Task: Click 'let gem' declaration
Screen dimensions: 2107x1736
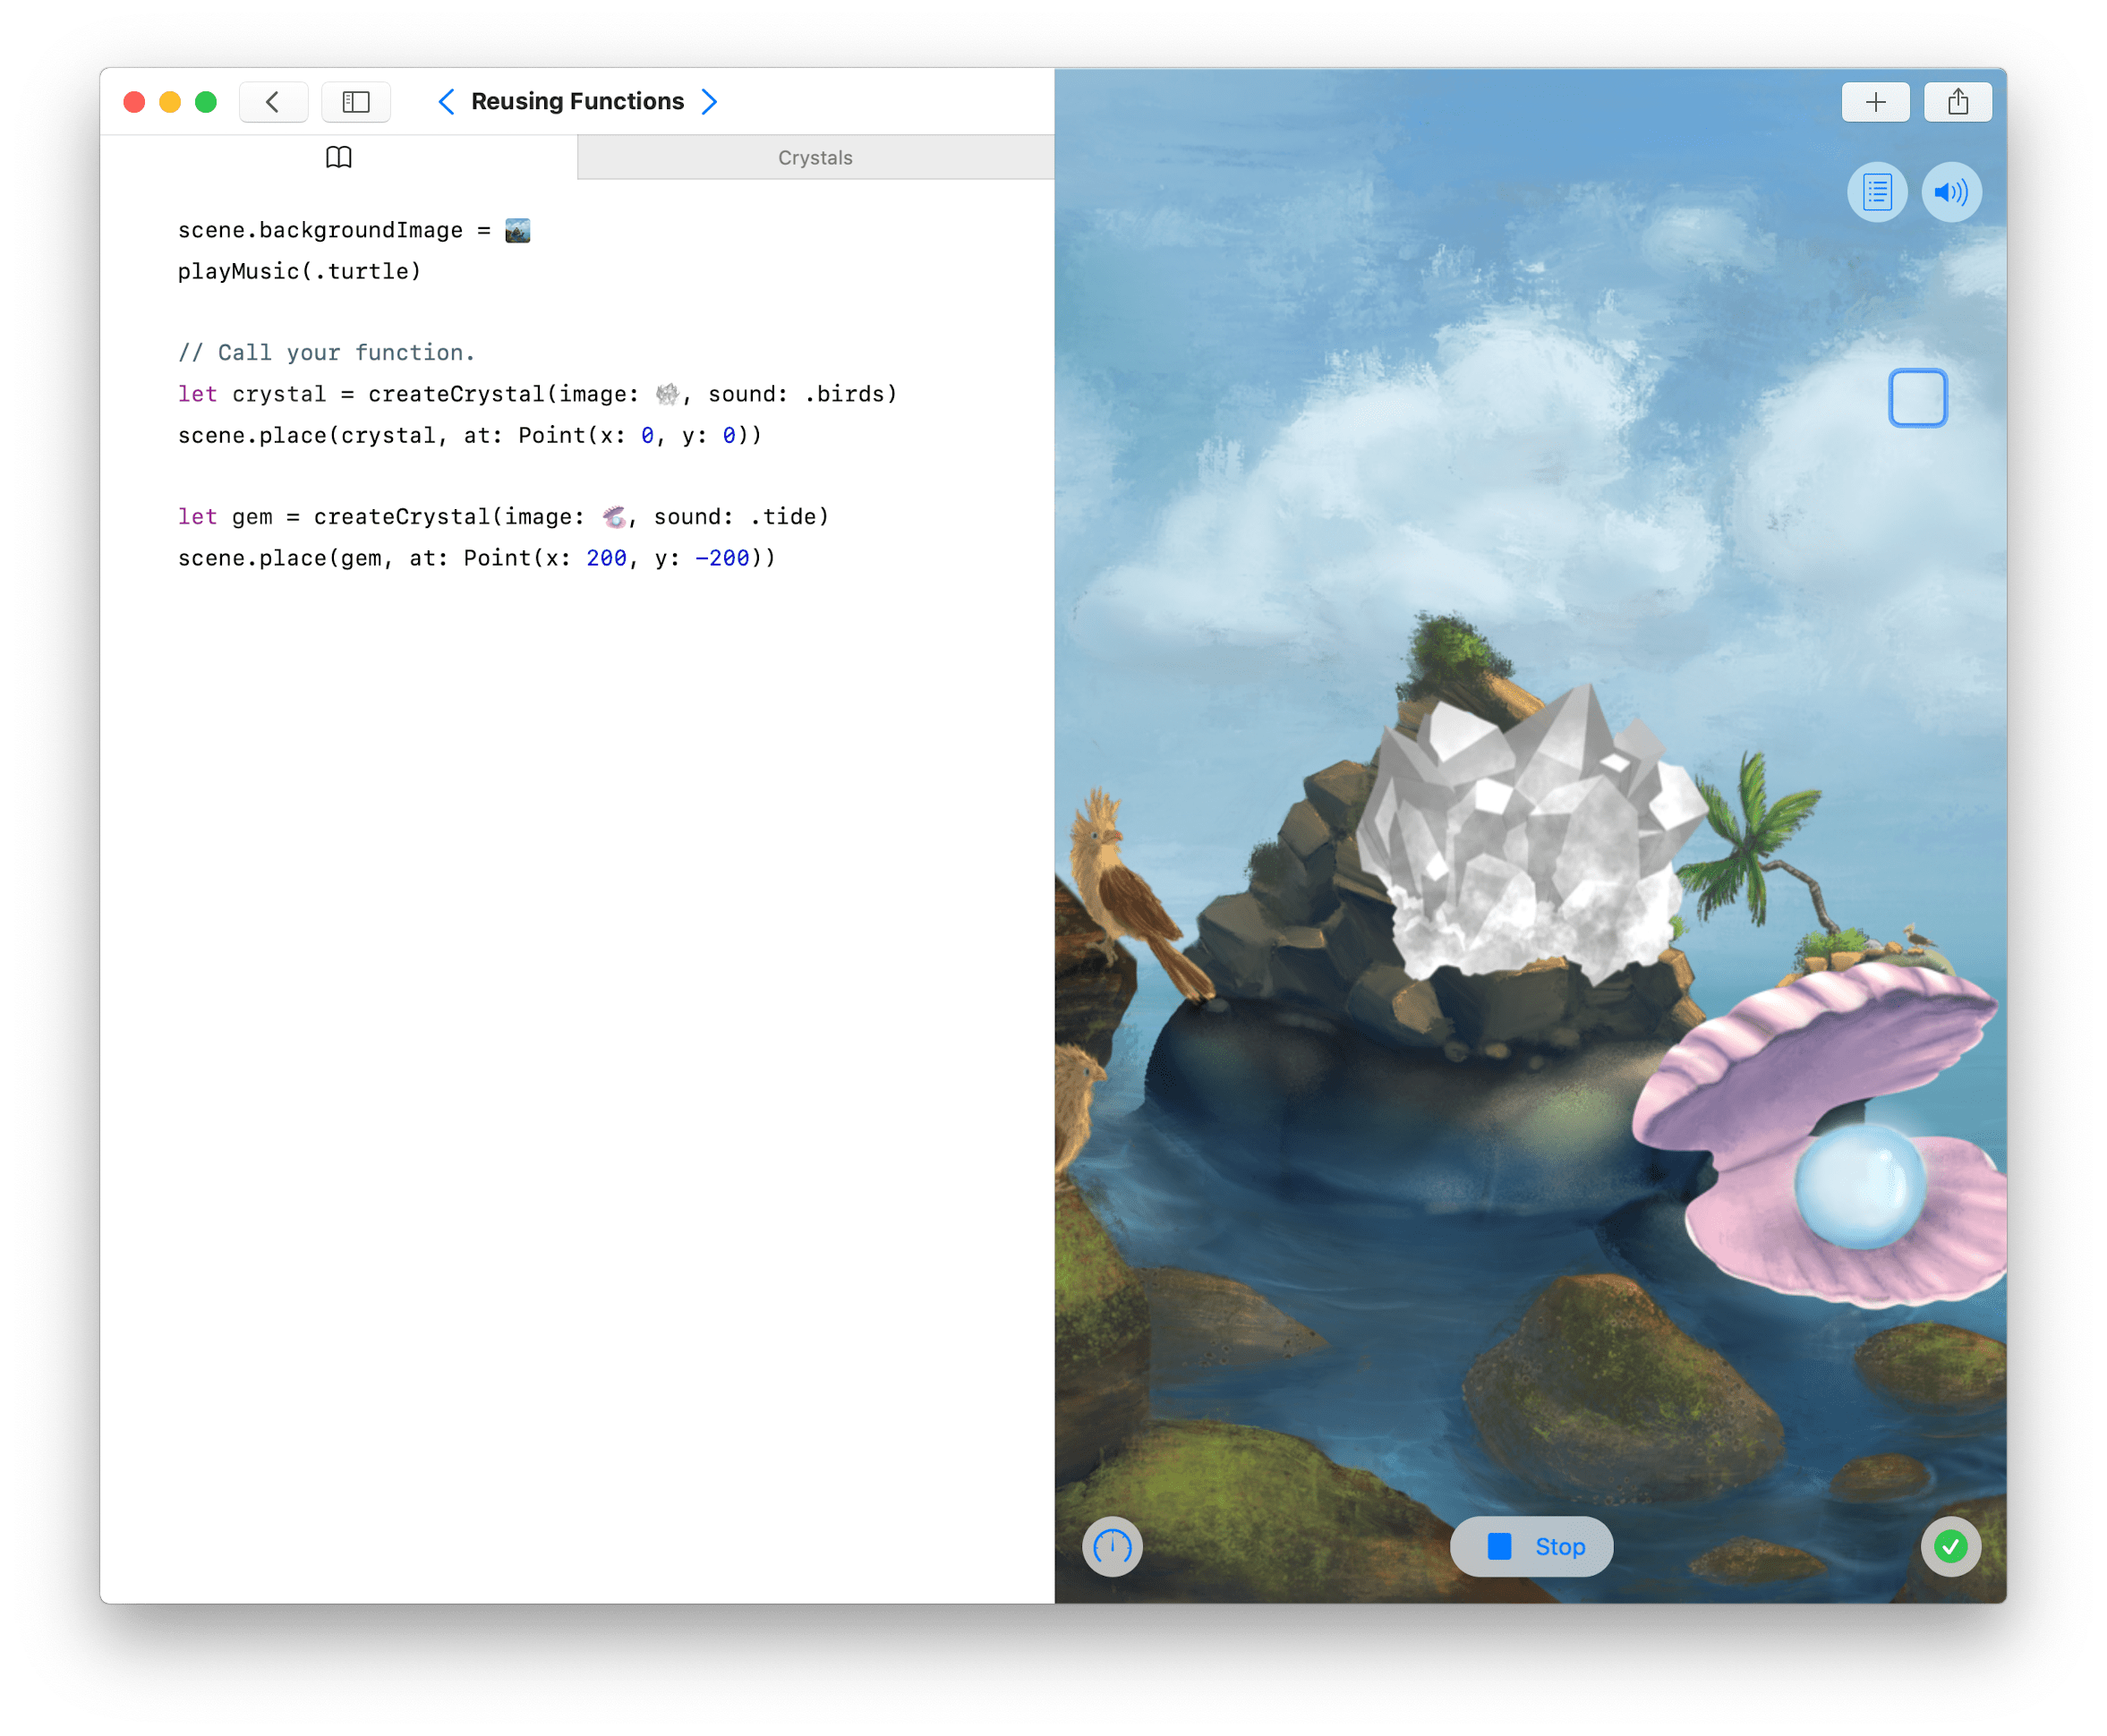Action: click(x=225, y=517)
